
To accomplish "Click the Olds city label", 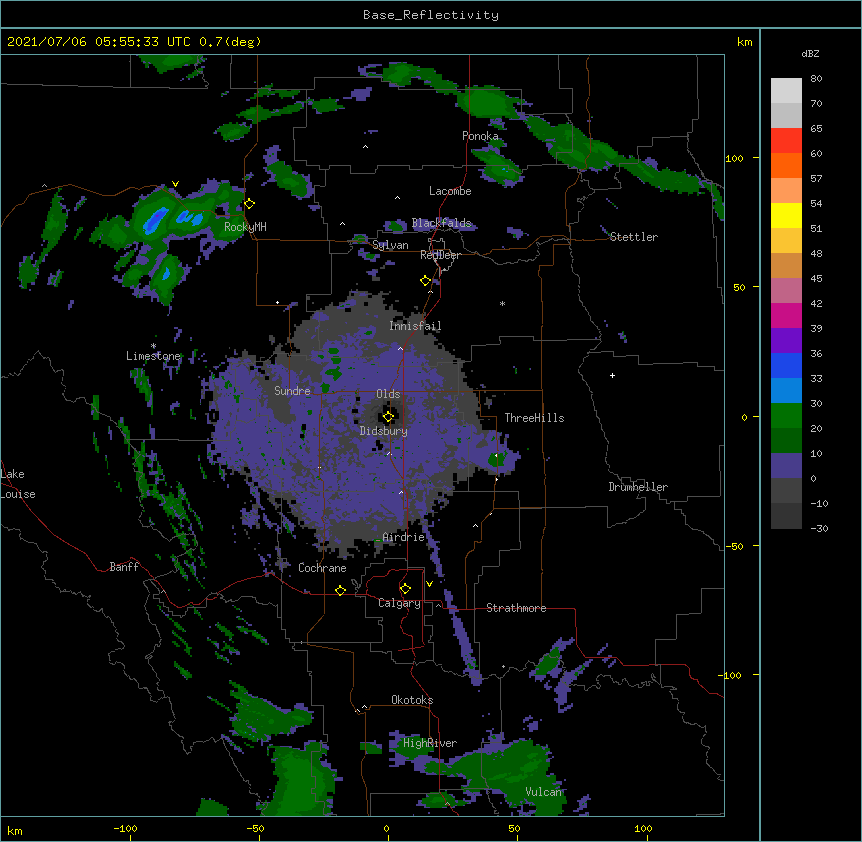I will pos(388,394).
